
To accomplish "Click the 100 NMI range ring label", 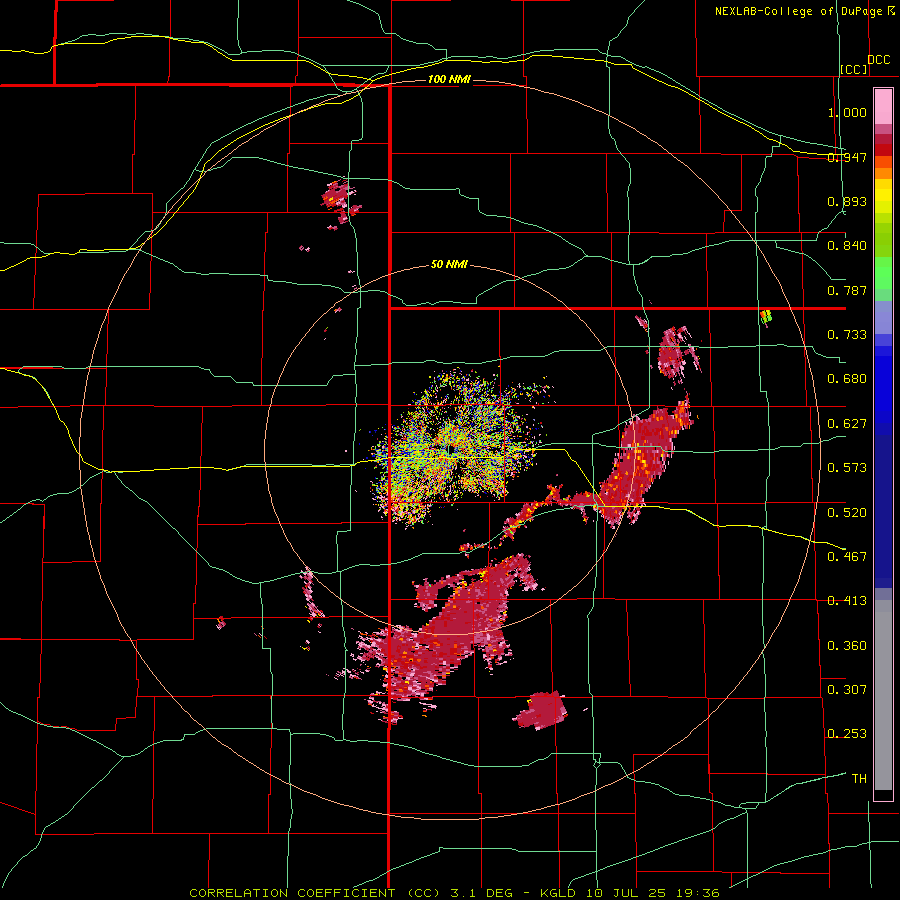I will click(449, 79).
